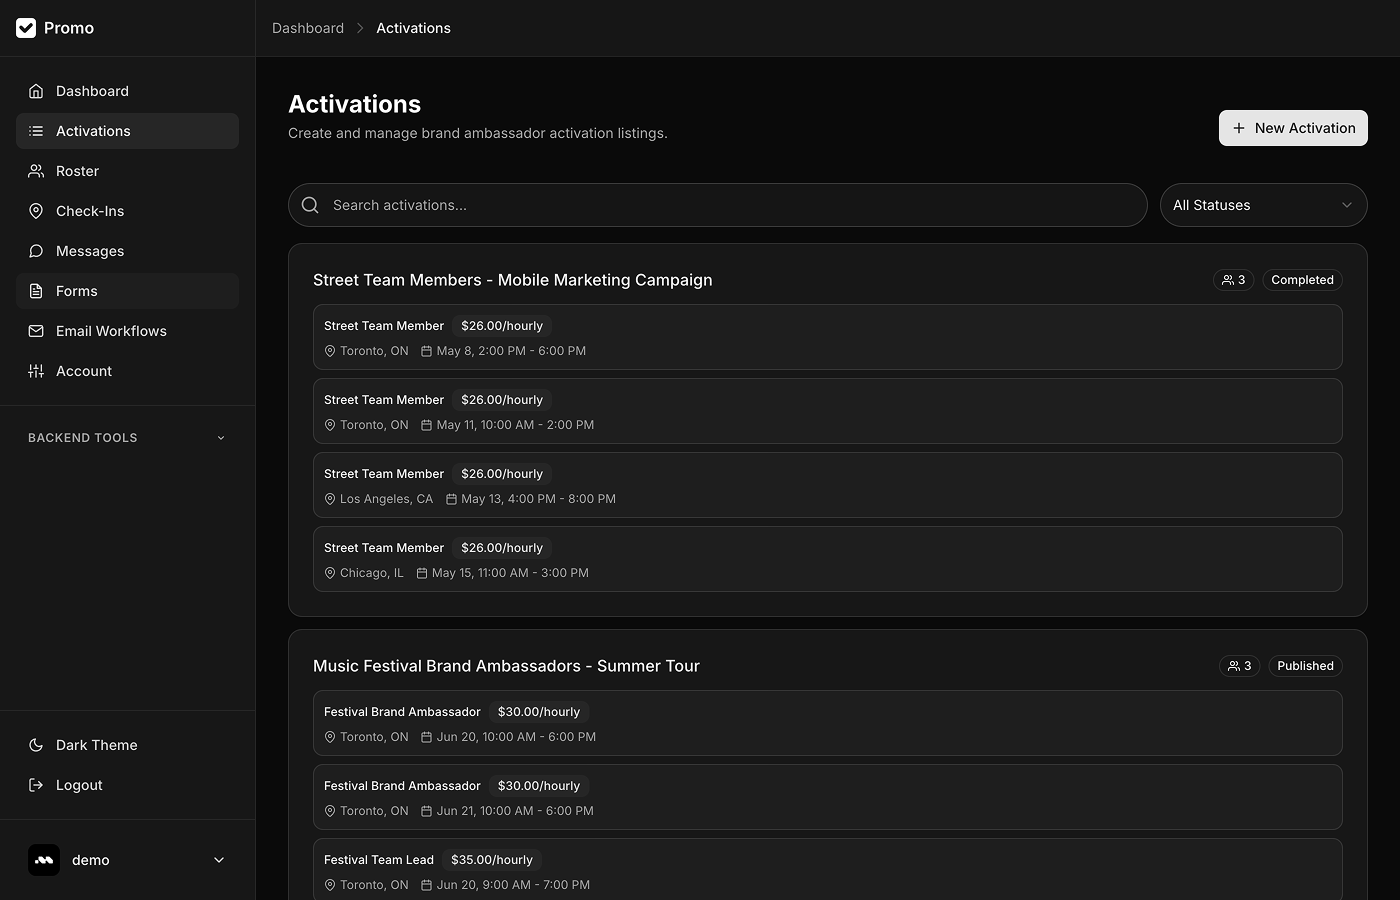Image resolution: width=1400 pixels, height=900 pixels.
Task: Click the Account settings sliders icon
Action: point(36,371)
